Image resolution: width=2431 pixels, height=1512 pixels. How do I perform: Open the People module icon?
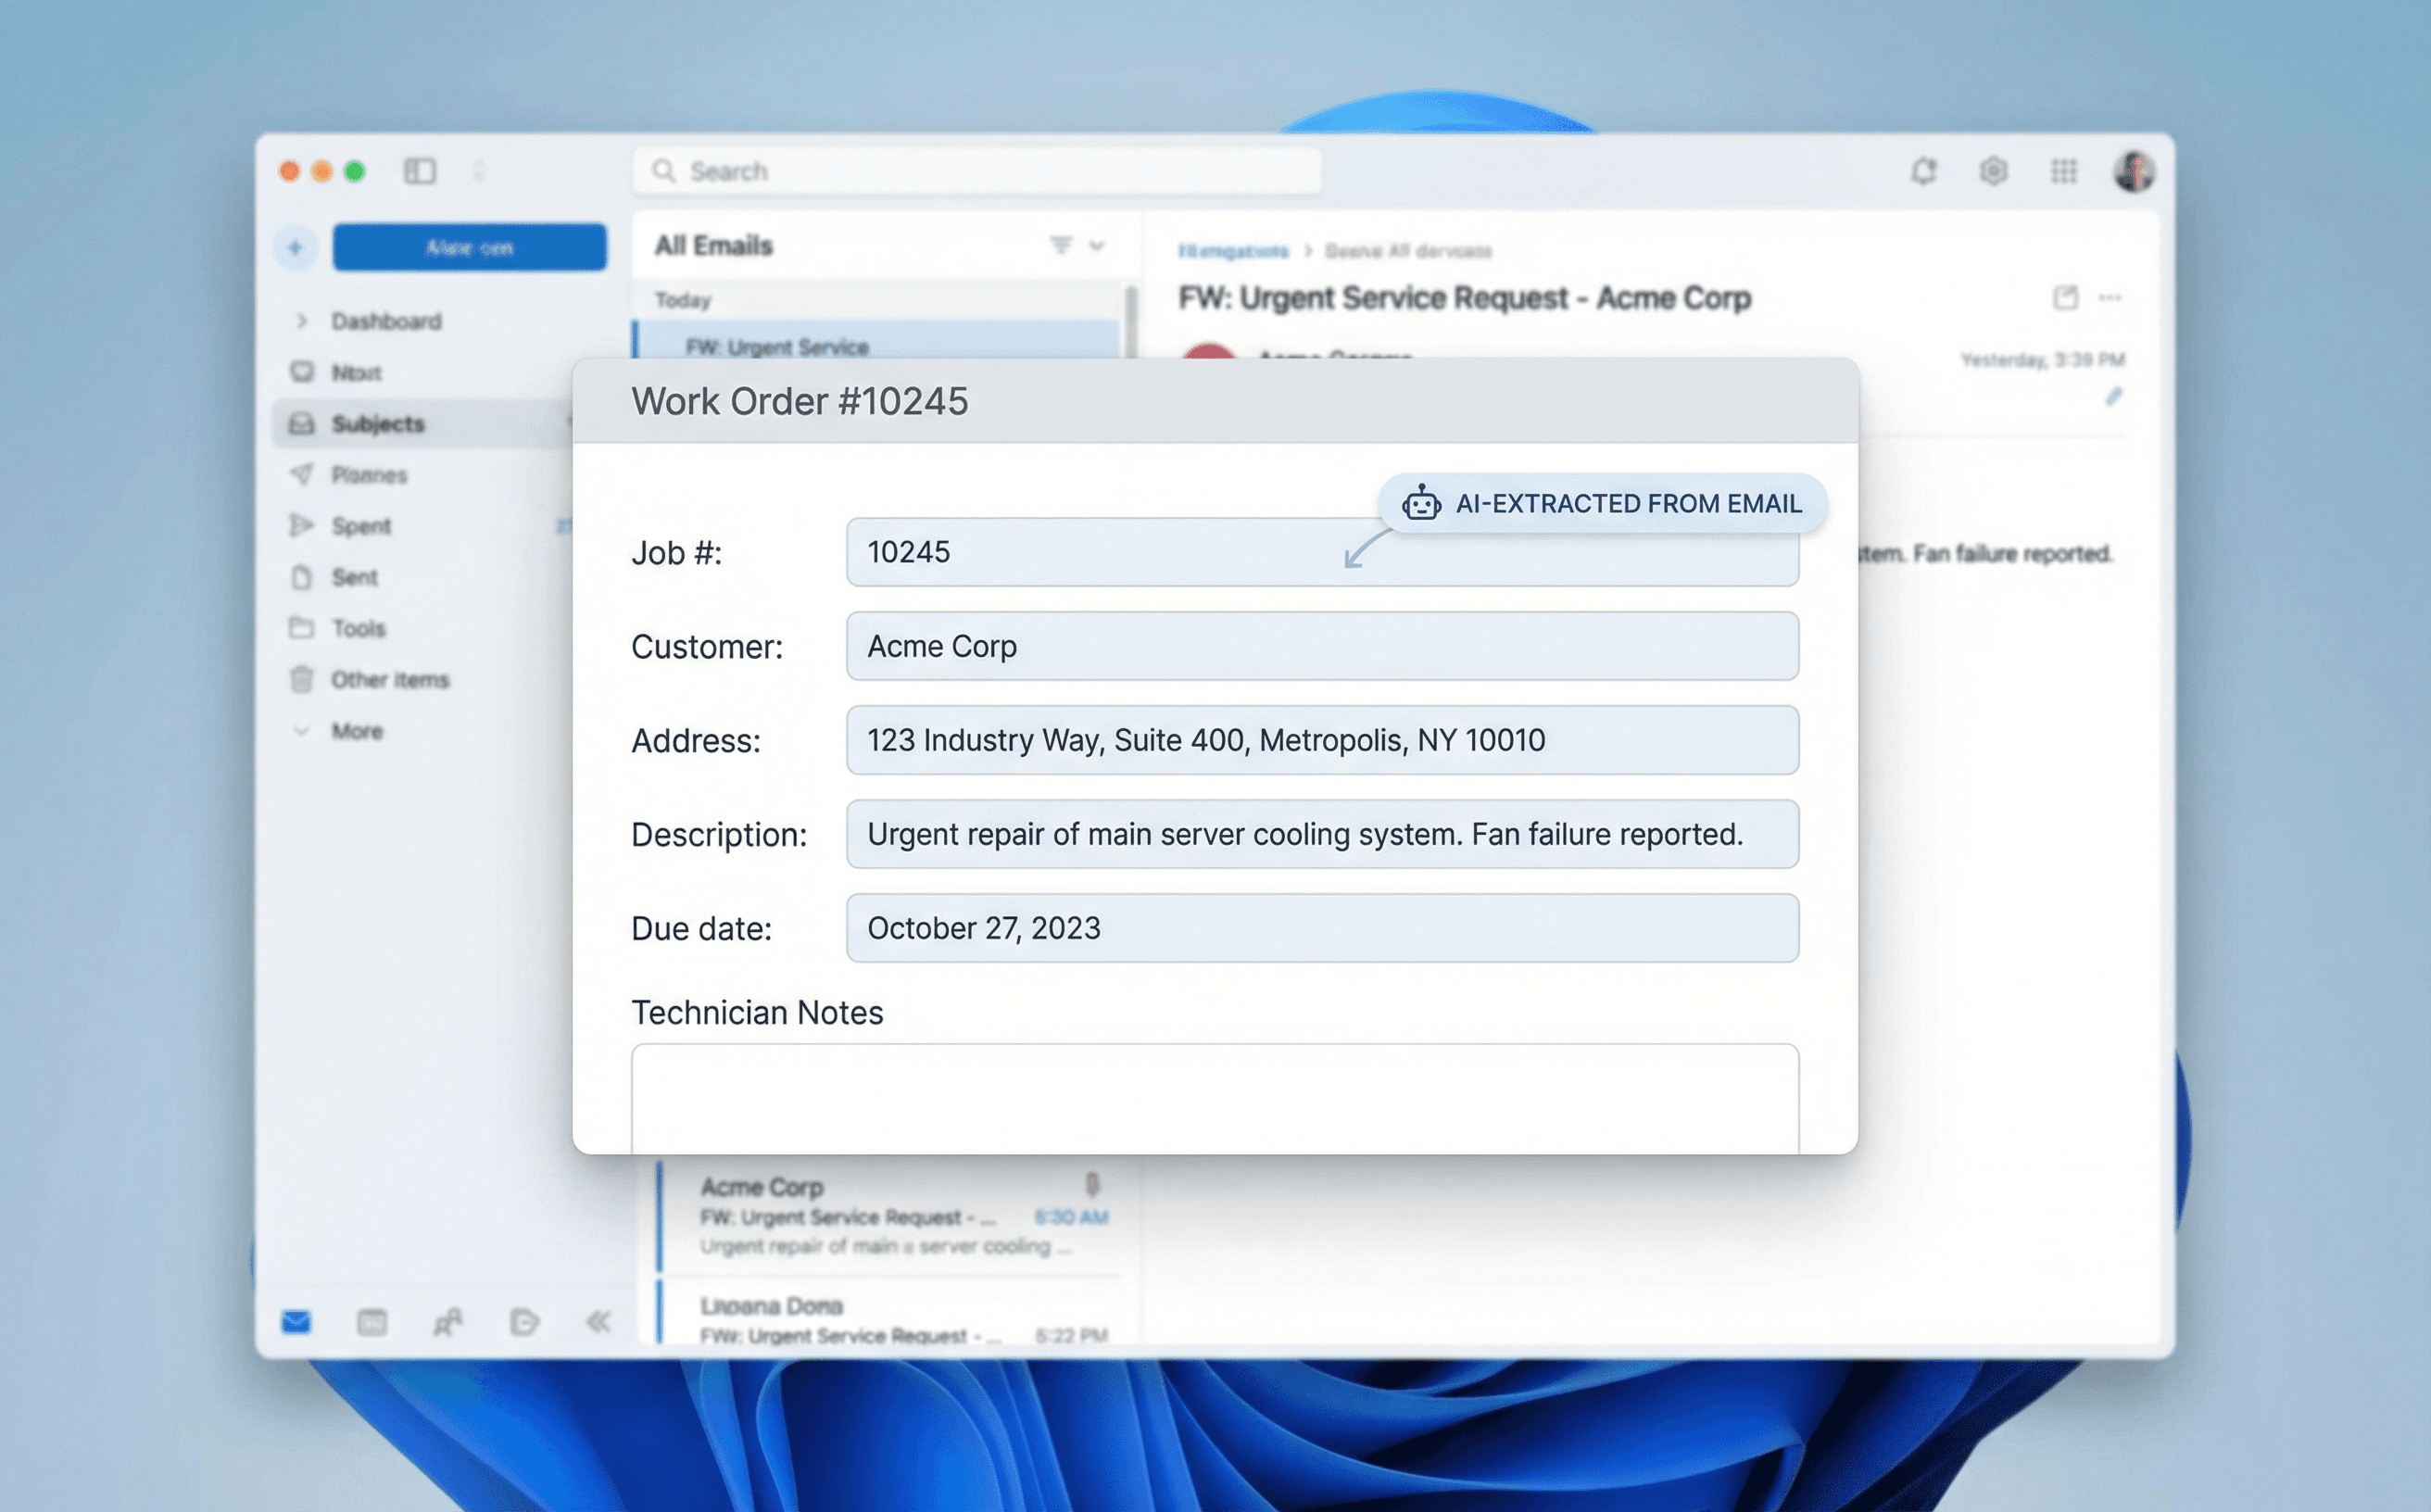[449, 1322]
